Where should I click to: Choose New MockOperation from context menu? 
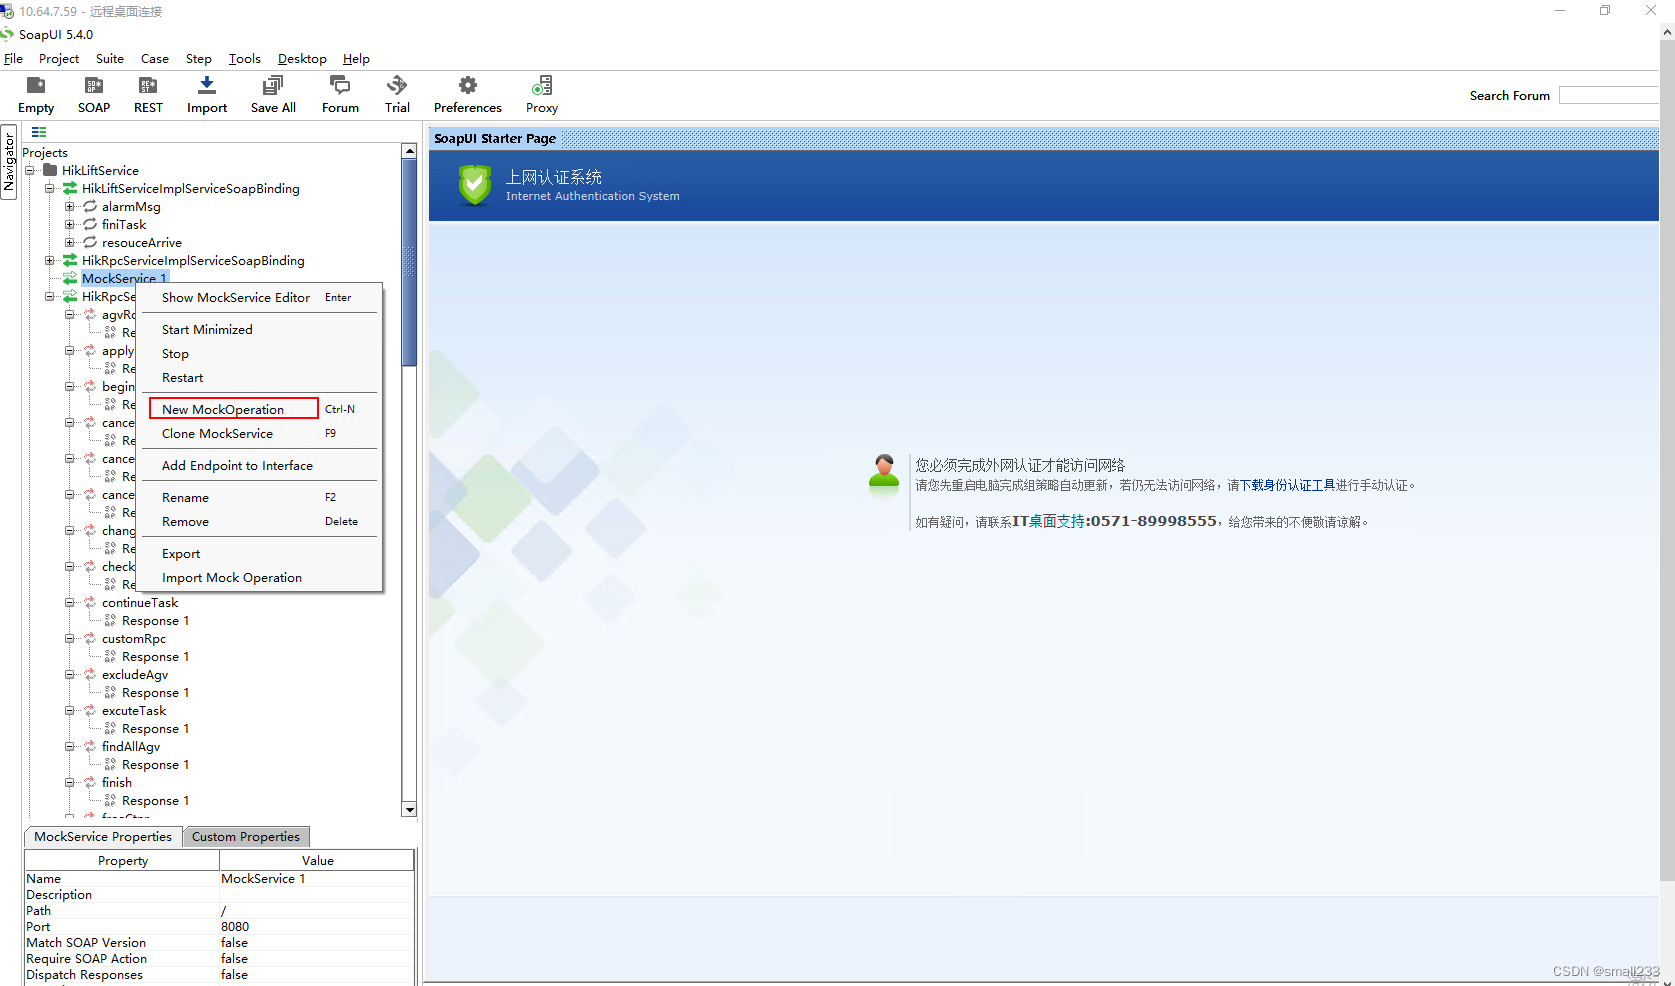260,409
